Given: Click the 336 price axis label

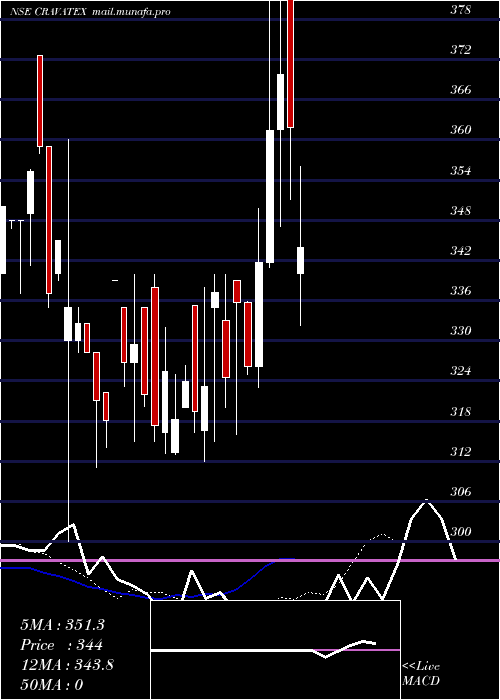Looking at the screenshot, I should pyautogui.click(x=460, y=291).
